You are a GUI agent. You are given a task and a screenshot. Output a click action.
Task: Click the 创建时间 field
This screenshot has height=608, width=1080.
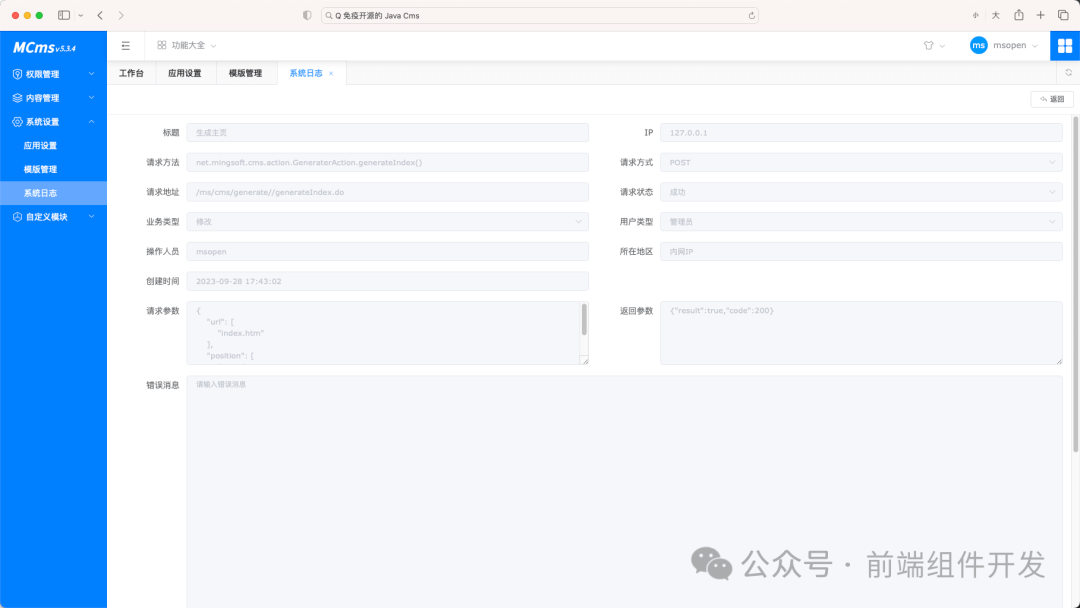(387, 281)
